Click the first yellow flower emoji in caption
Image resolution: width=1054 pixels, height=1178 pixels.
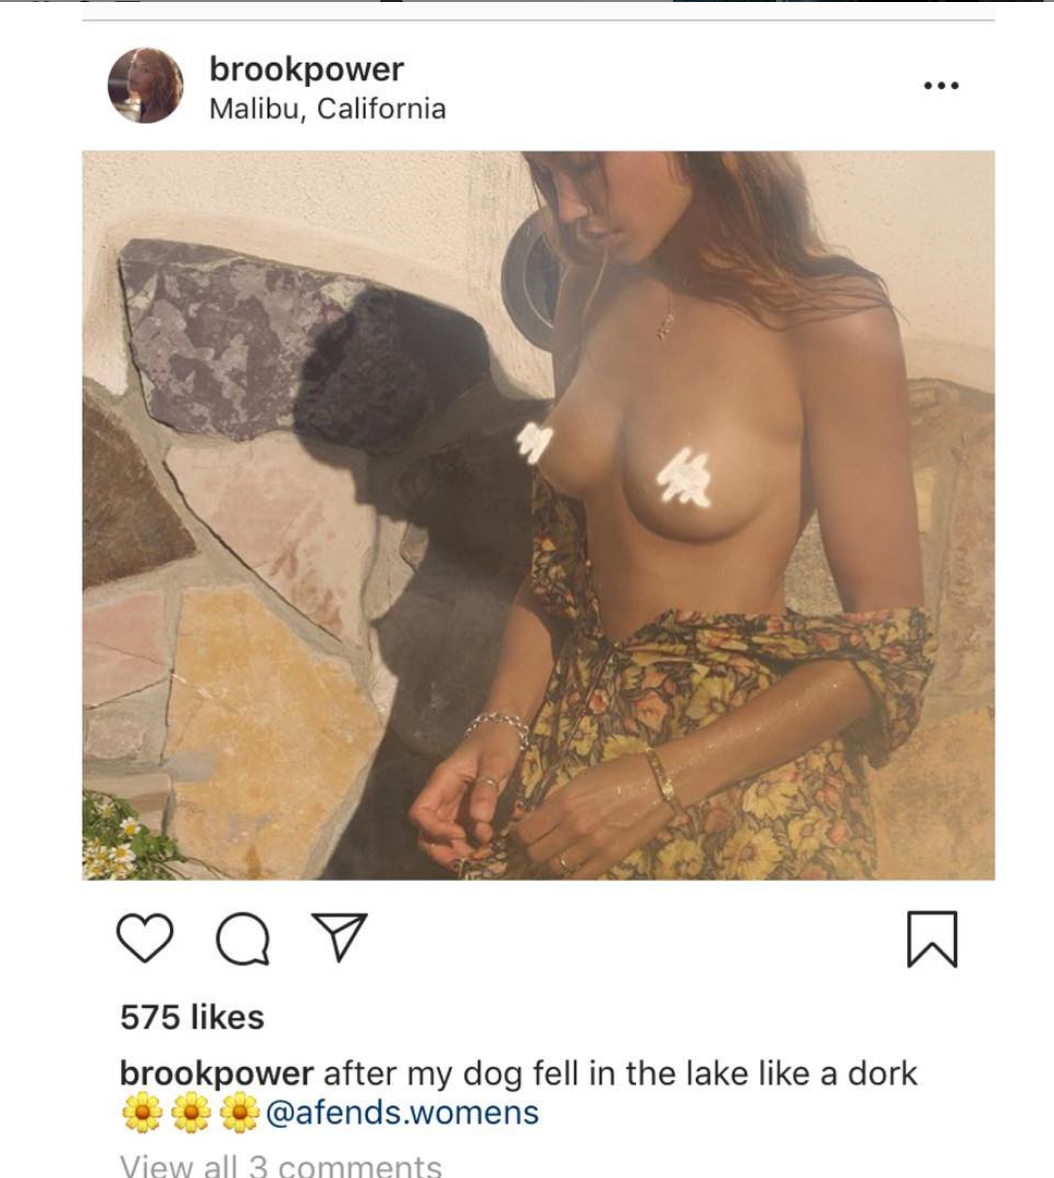[142, 1113]
